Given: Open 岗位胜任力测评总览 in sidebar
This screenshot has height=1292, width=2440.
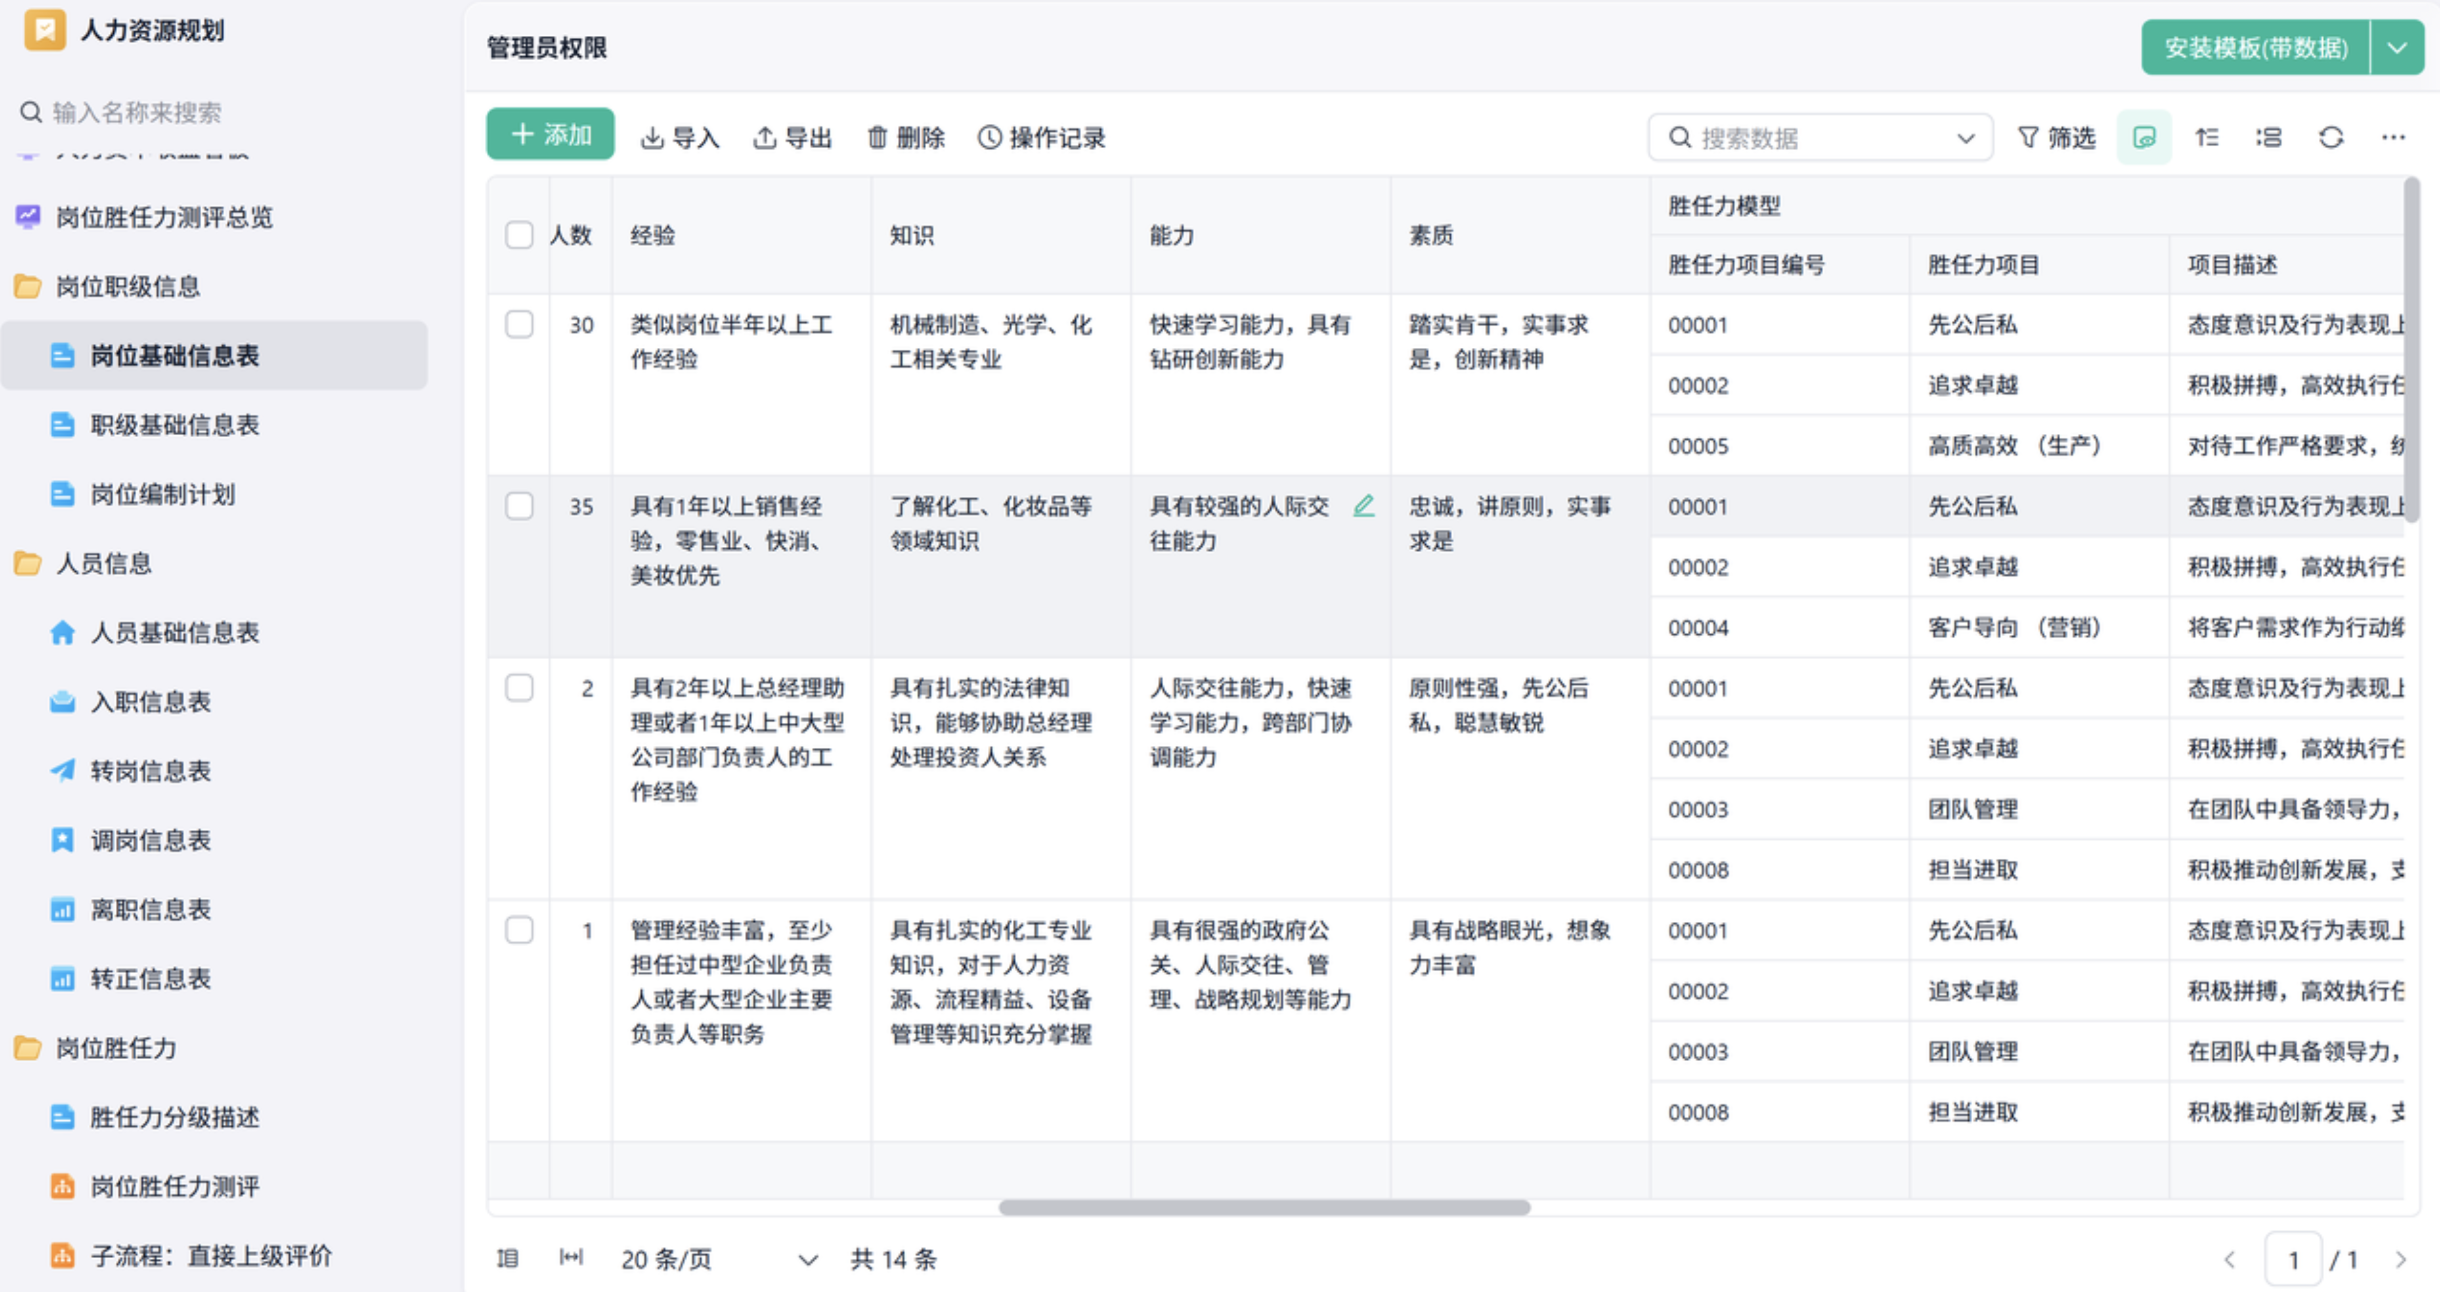Looking at the screenshot, I should click(x=164, y=217).
